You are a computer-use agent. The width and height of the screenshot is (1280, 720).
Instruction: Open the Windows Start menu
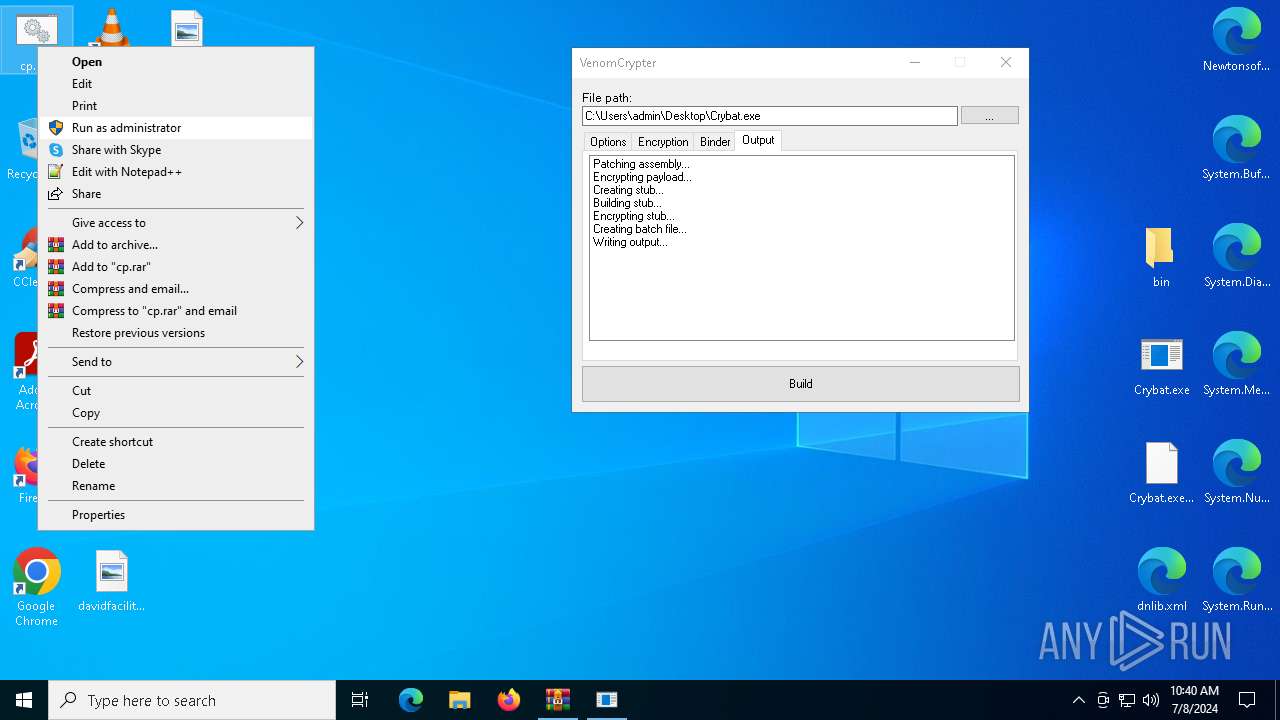(x=24, y=700)
